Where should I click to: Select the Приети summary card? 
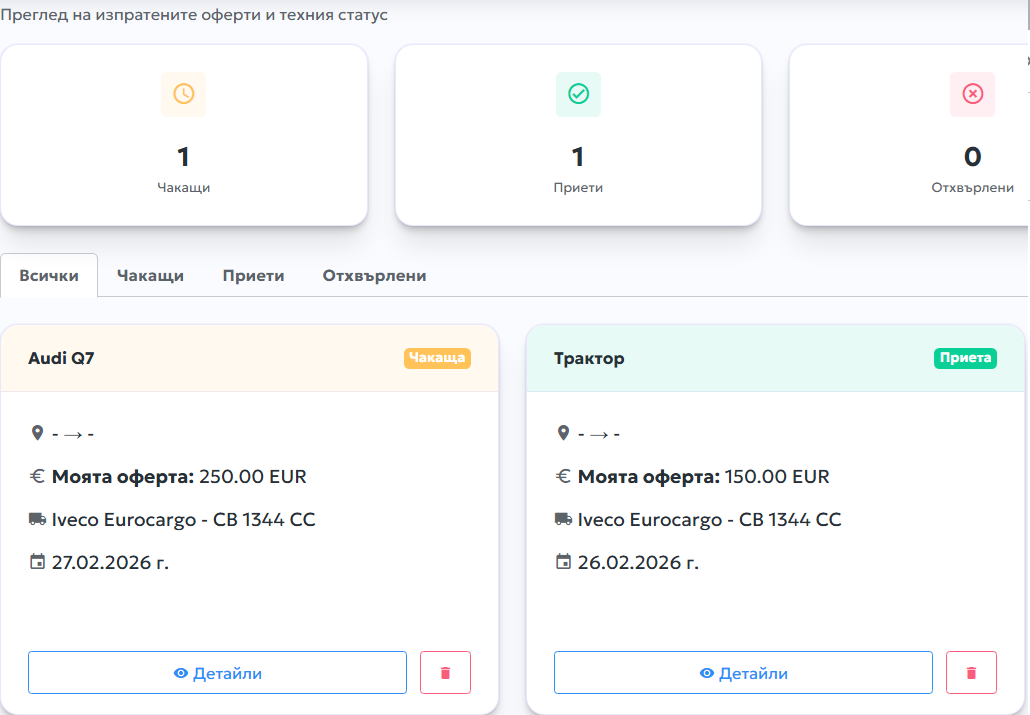tap(578, 135)
